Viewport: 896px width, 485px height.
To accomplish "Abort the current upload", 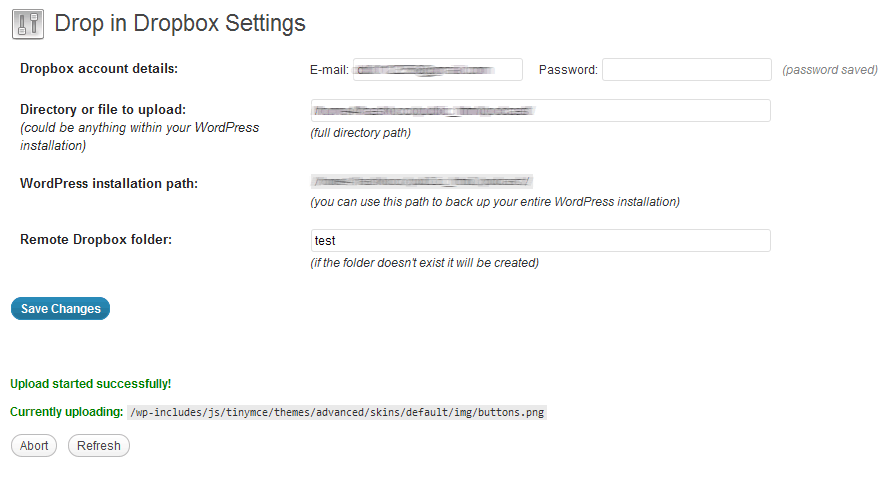I will pos(34,446).
